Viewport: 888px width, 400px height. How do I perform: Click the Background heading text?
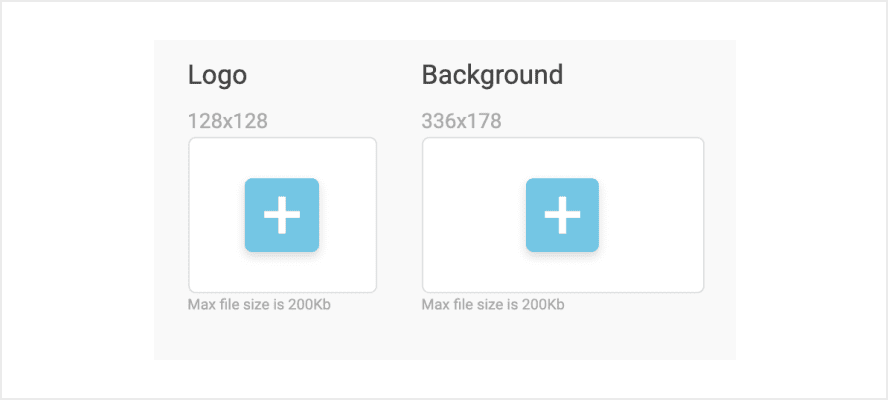[492, 75]
